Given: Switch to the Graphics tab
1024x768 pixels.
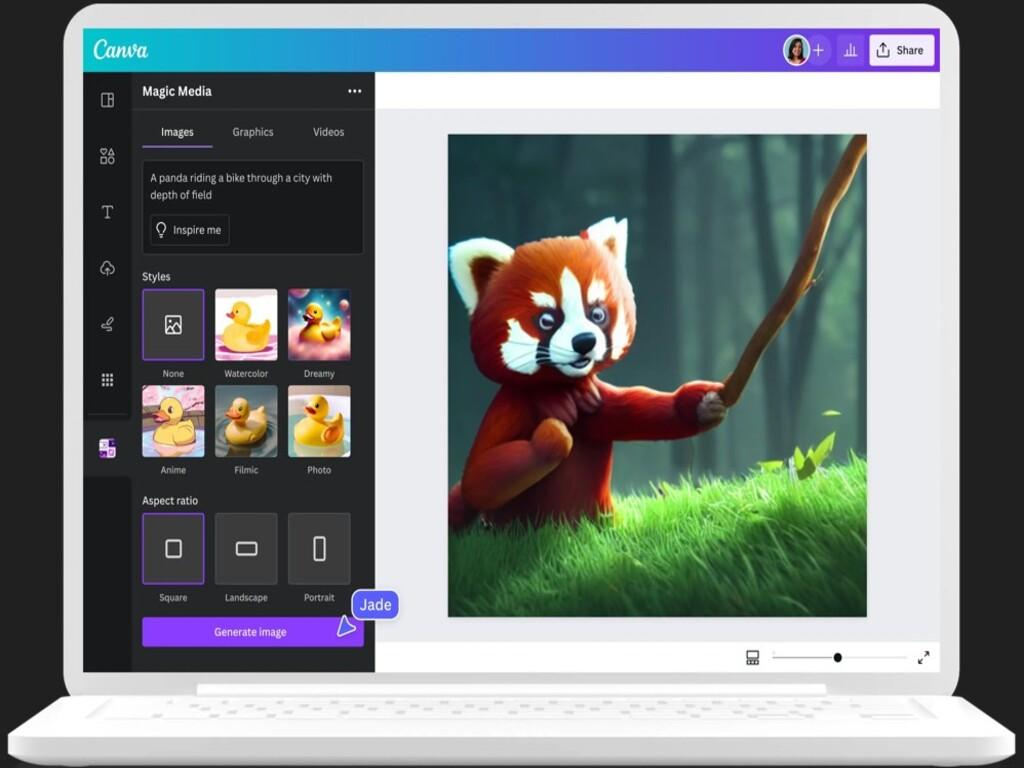Looking at the screenshot, I should pyautogui.click(x=253, y=132).
